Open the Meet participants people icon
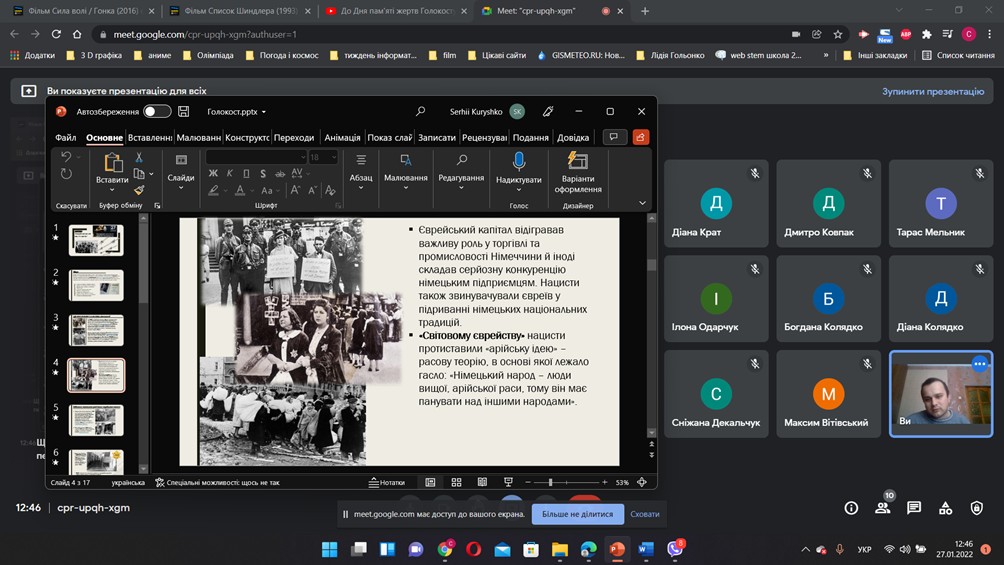Screen dimensions: 1004x565 pyautogui.click(x=883, y=507)
